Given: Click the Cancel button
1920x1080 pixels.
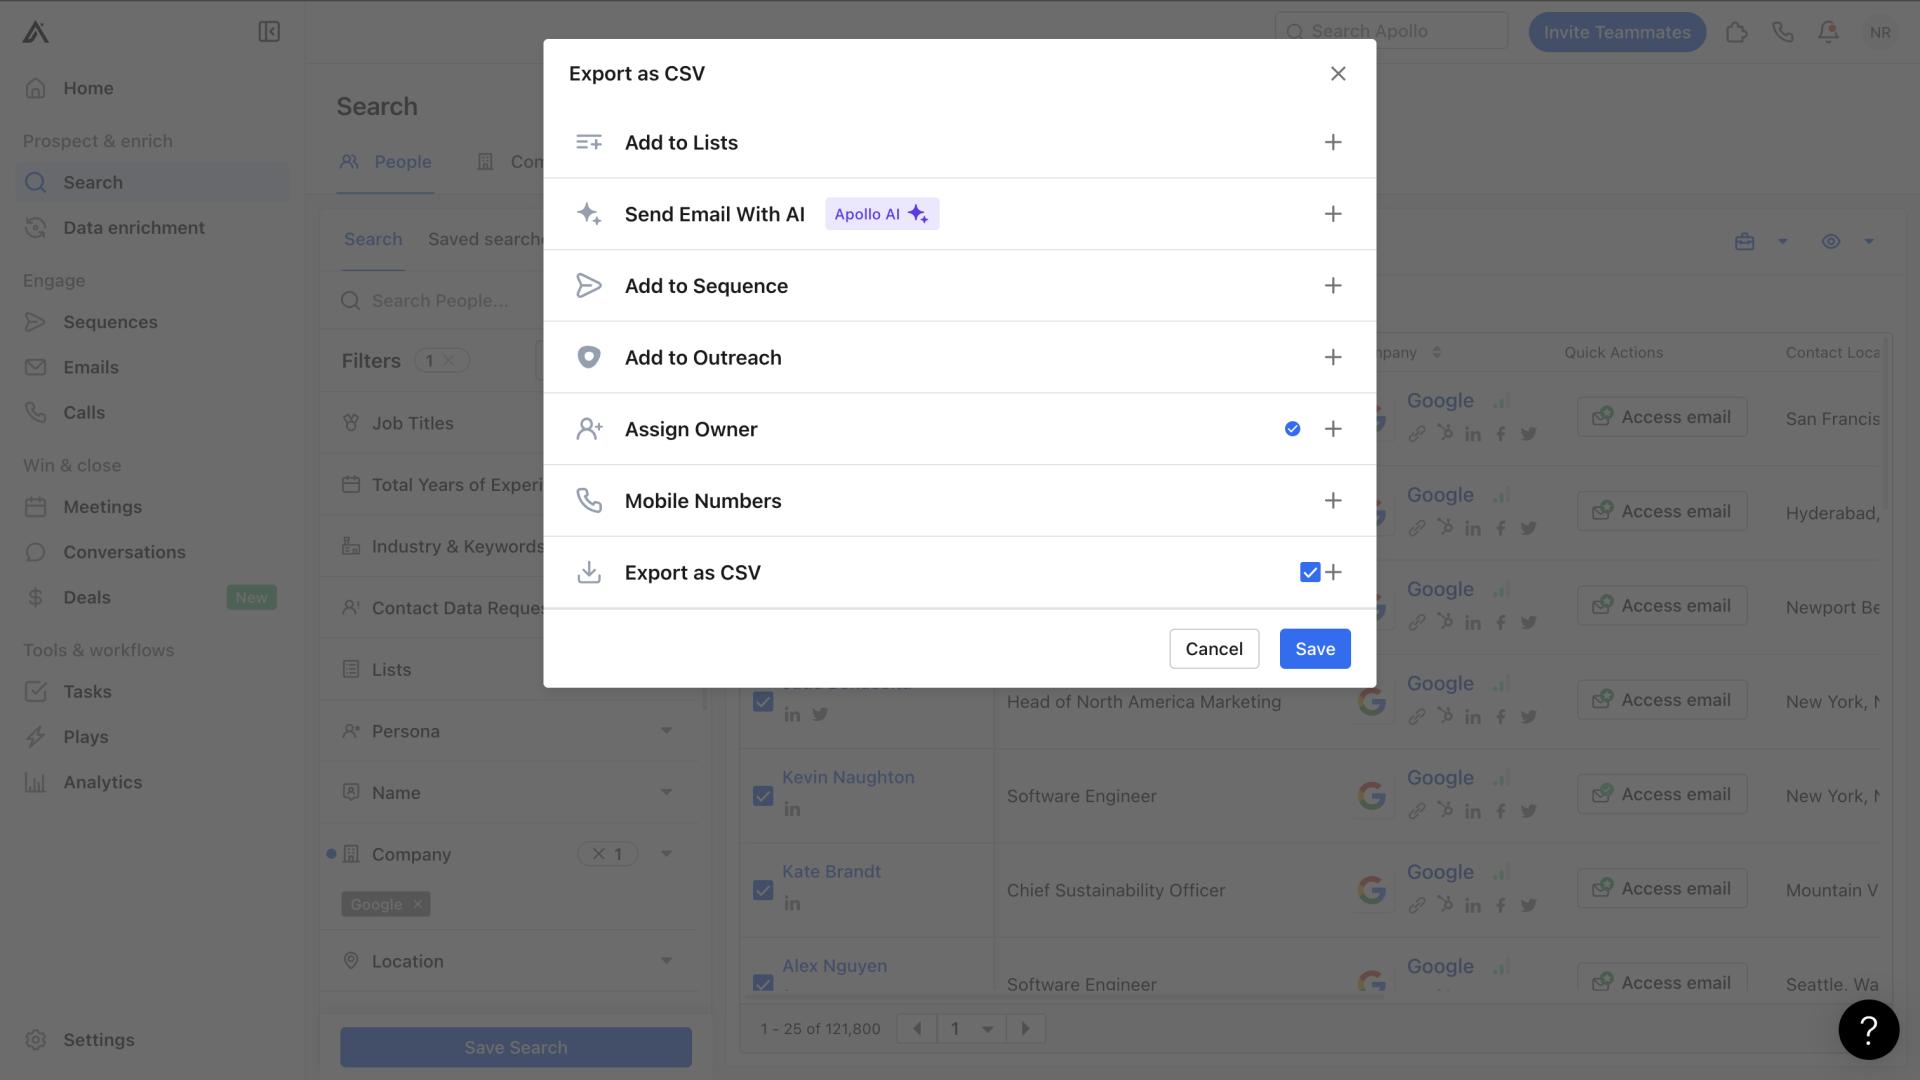Looking at the screenshot, I should [x=1215, y=647].
